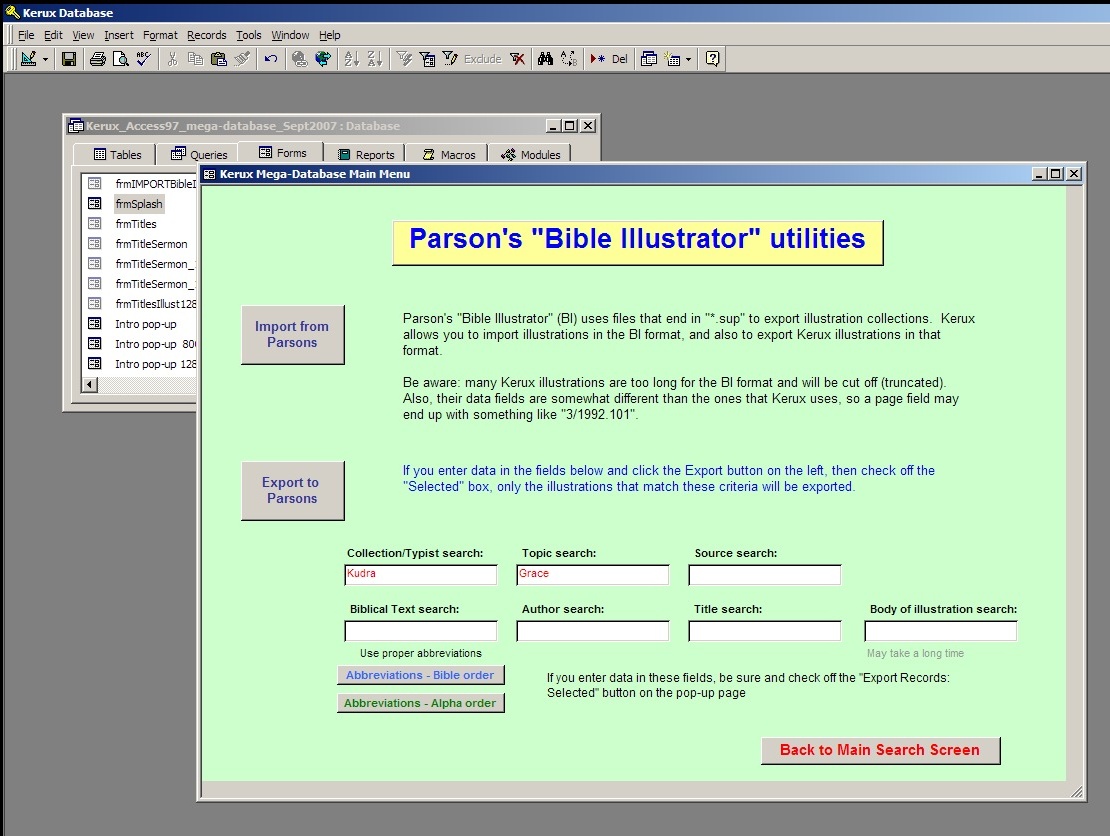Switch to Design View using toolbar icon
1110x836 pixels.
[28, 59]
